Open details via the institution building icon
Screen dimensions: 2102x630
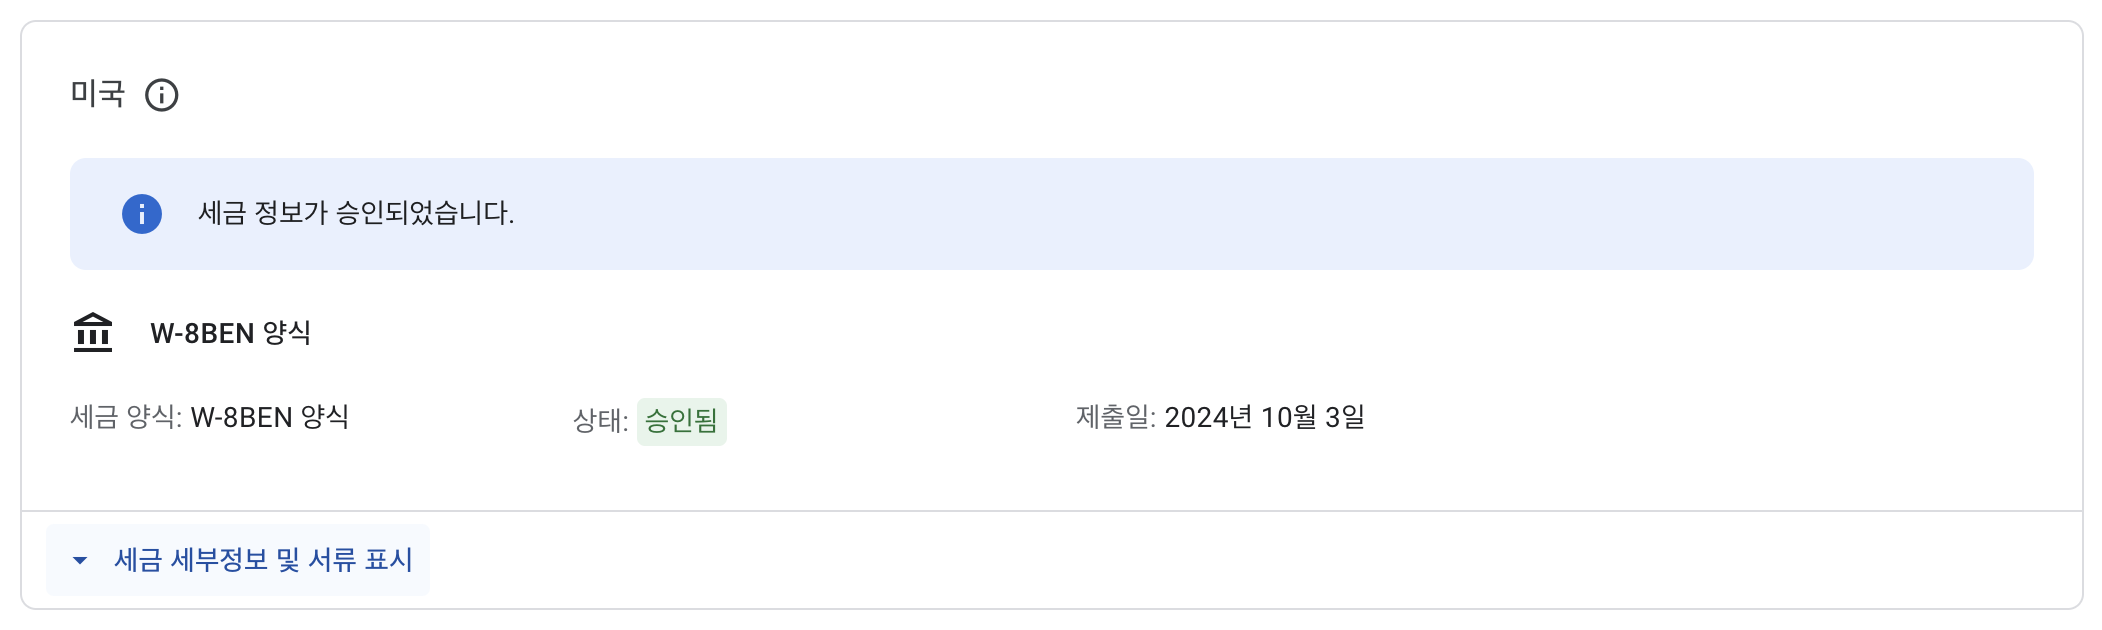tap(92, 333)
